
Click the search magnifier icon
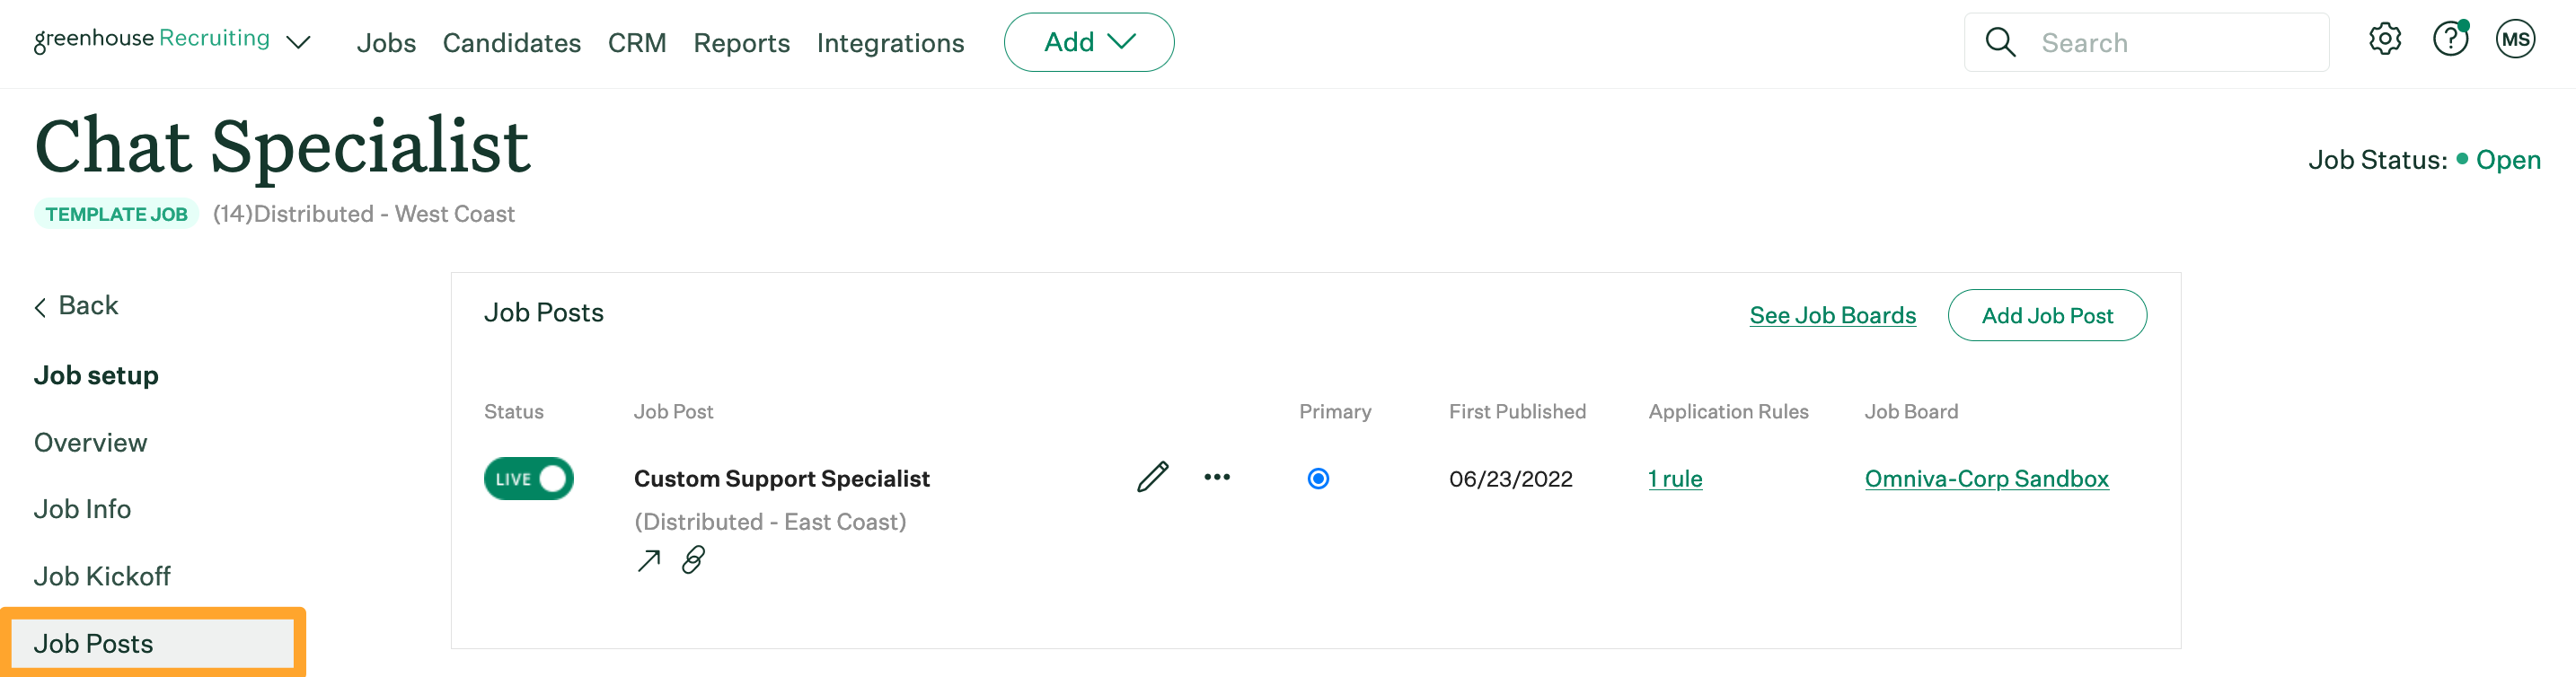2001,42
